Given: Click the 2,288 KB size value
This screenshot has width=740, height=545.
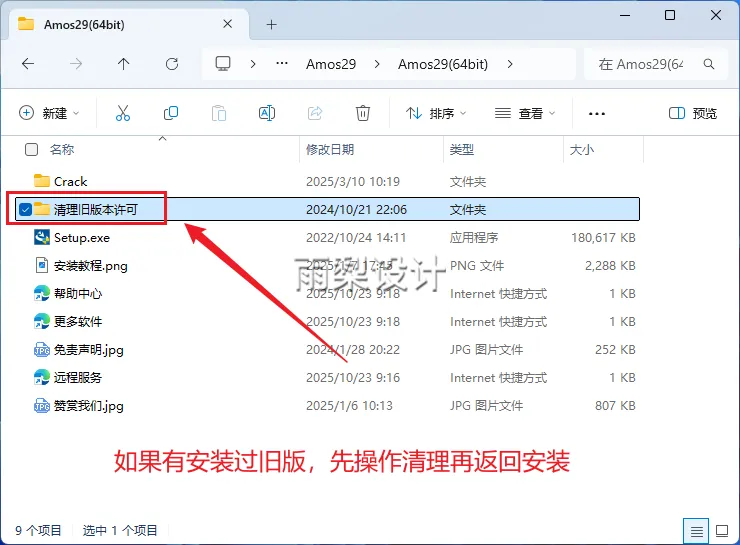Looking at the screenshot, I should pos(610,266).
